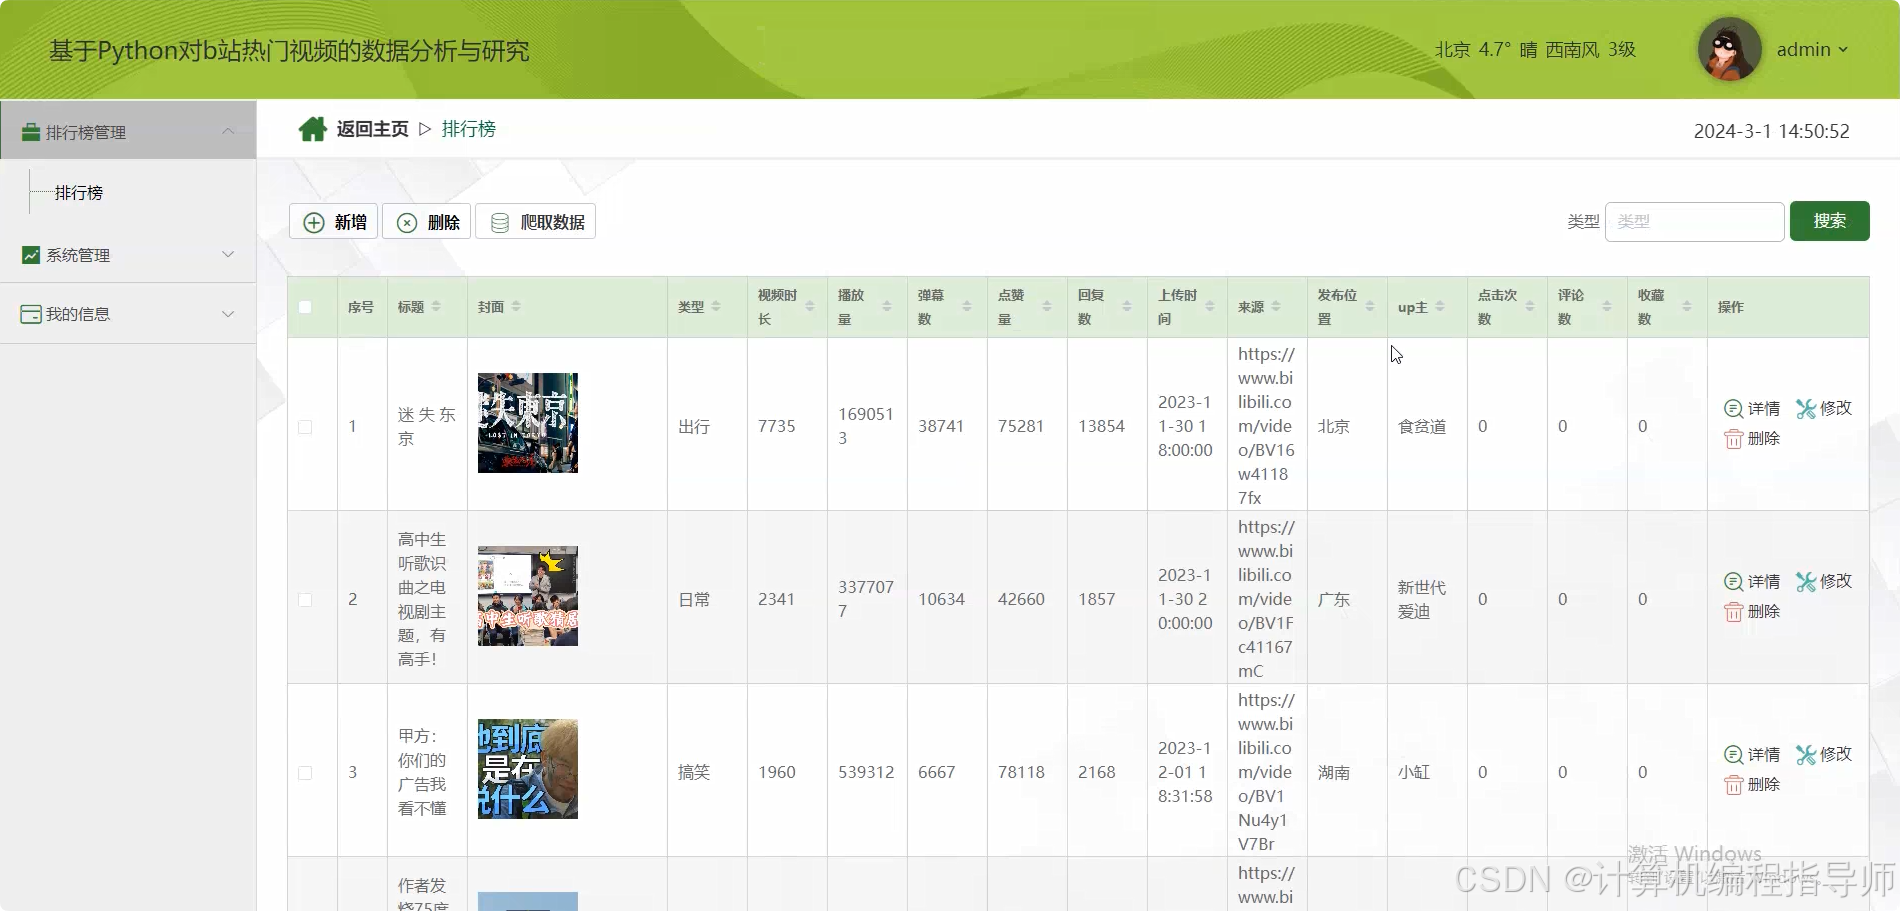Sort by 弹幕数 column arrows
The height and width of the screenshot is (911, 1900).
tap(967, 306)
